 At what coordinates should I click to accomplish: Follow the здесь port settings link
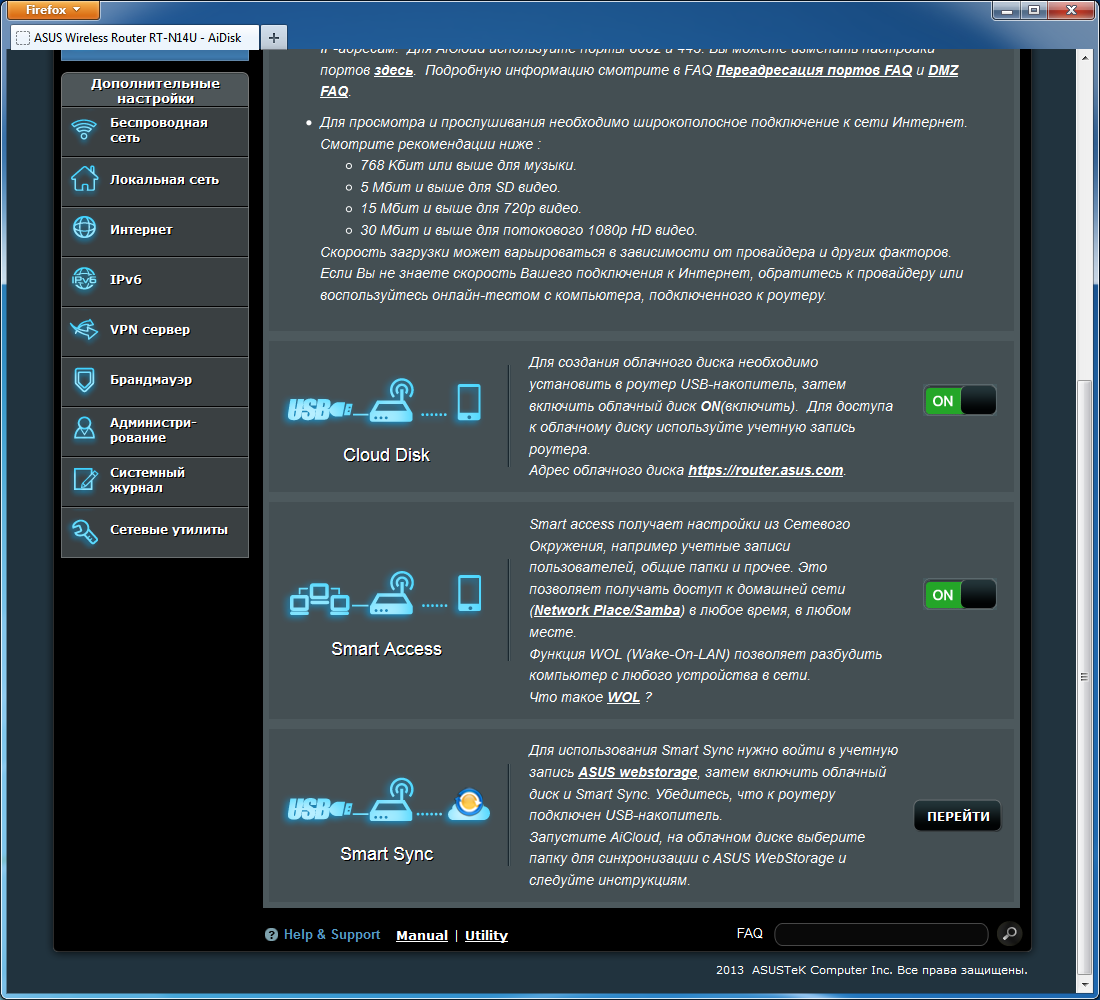pos(393,70)
